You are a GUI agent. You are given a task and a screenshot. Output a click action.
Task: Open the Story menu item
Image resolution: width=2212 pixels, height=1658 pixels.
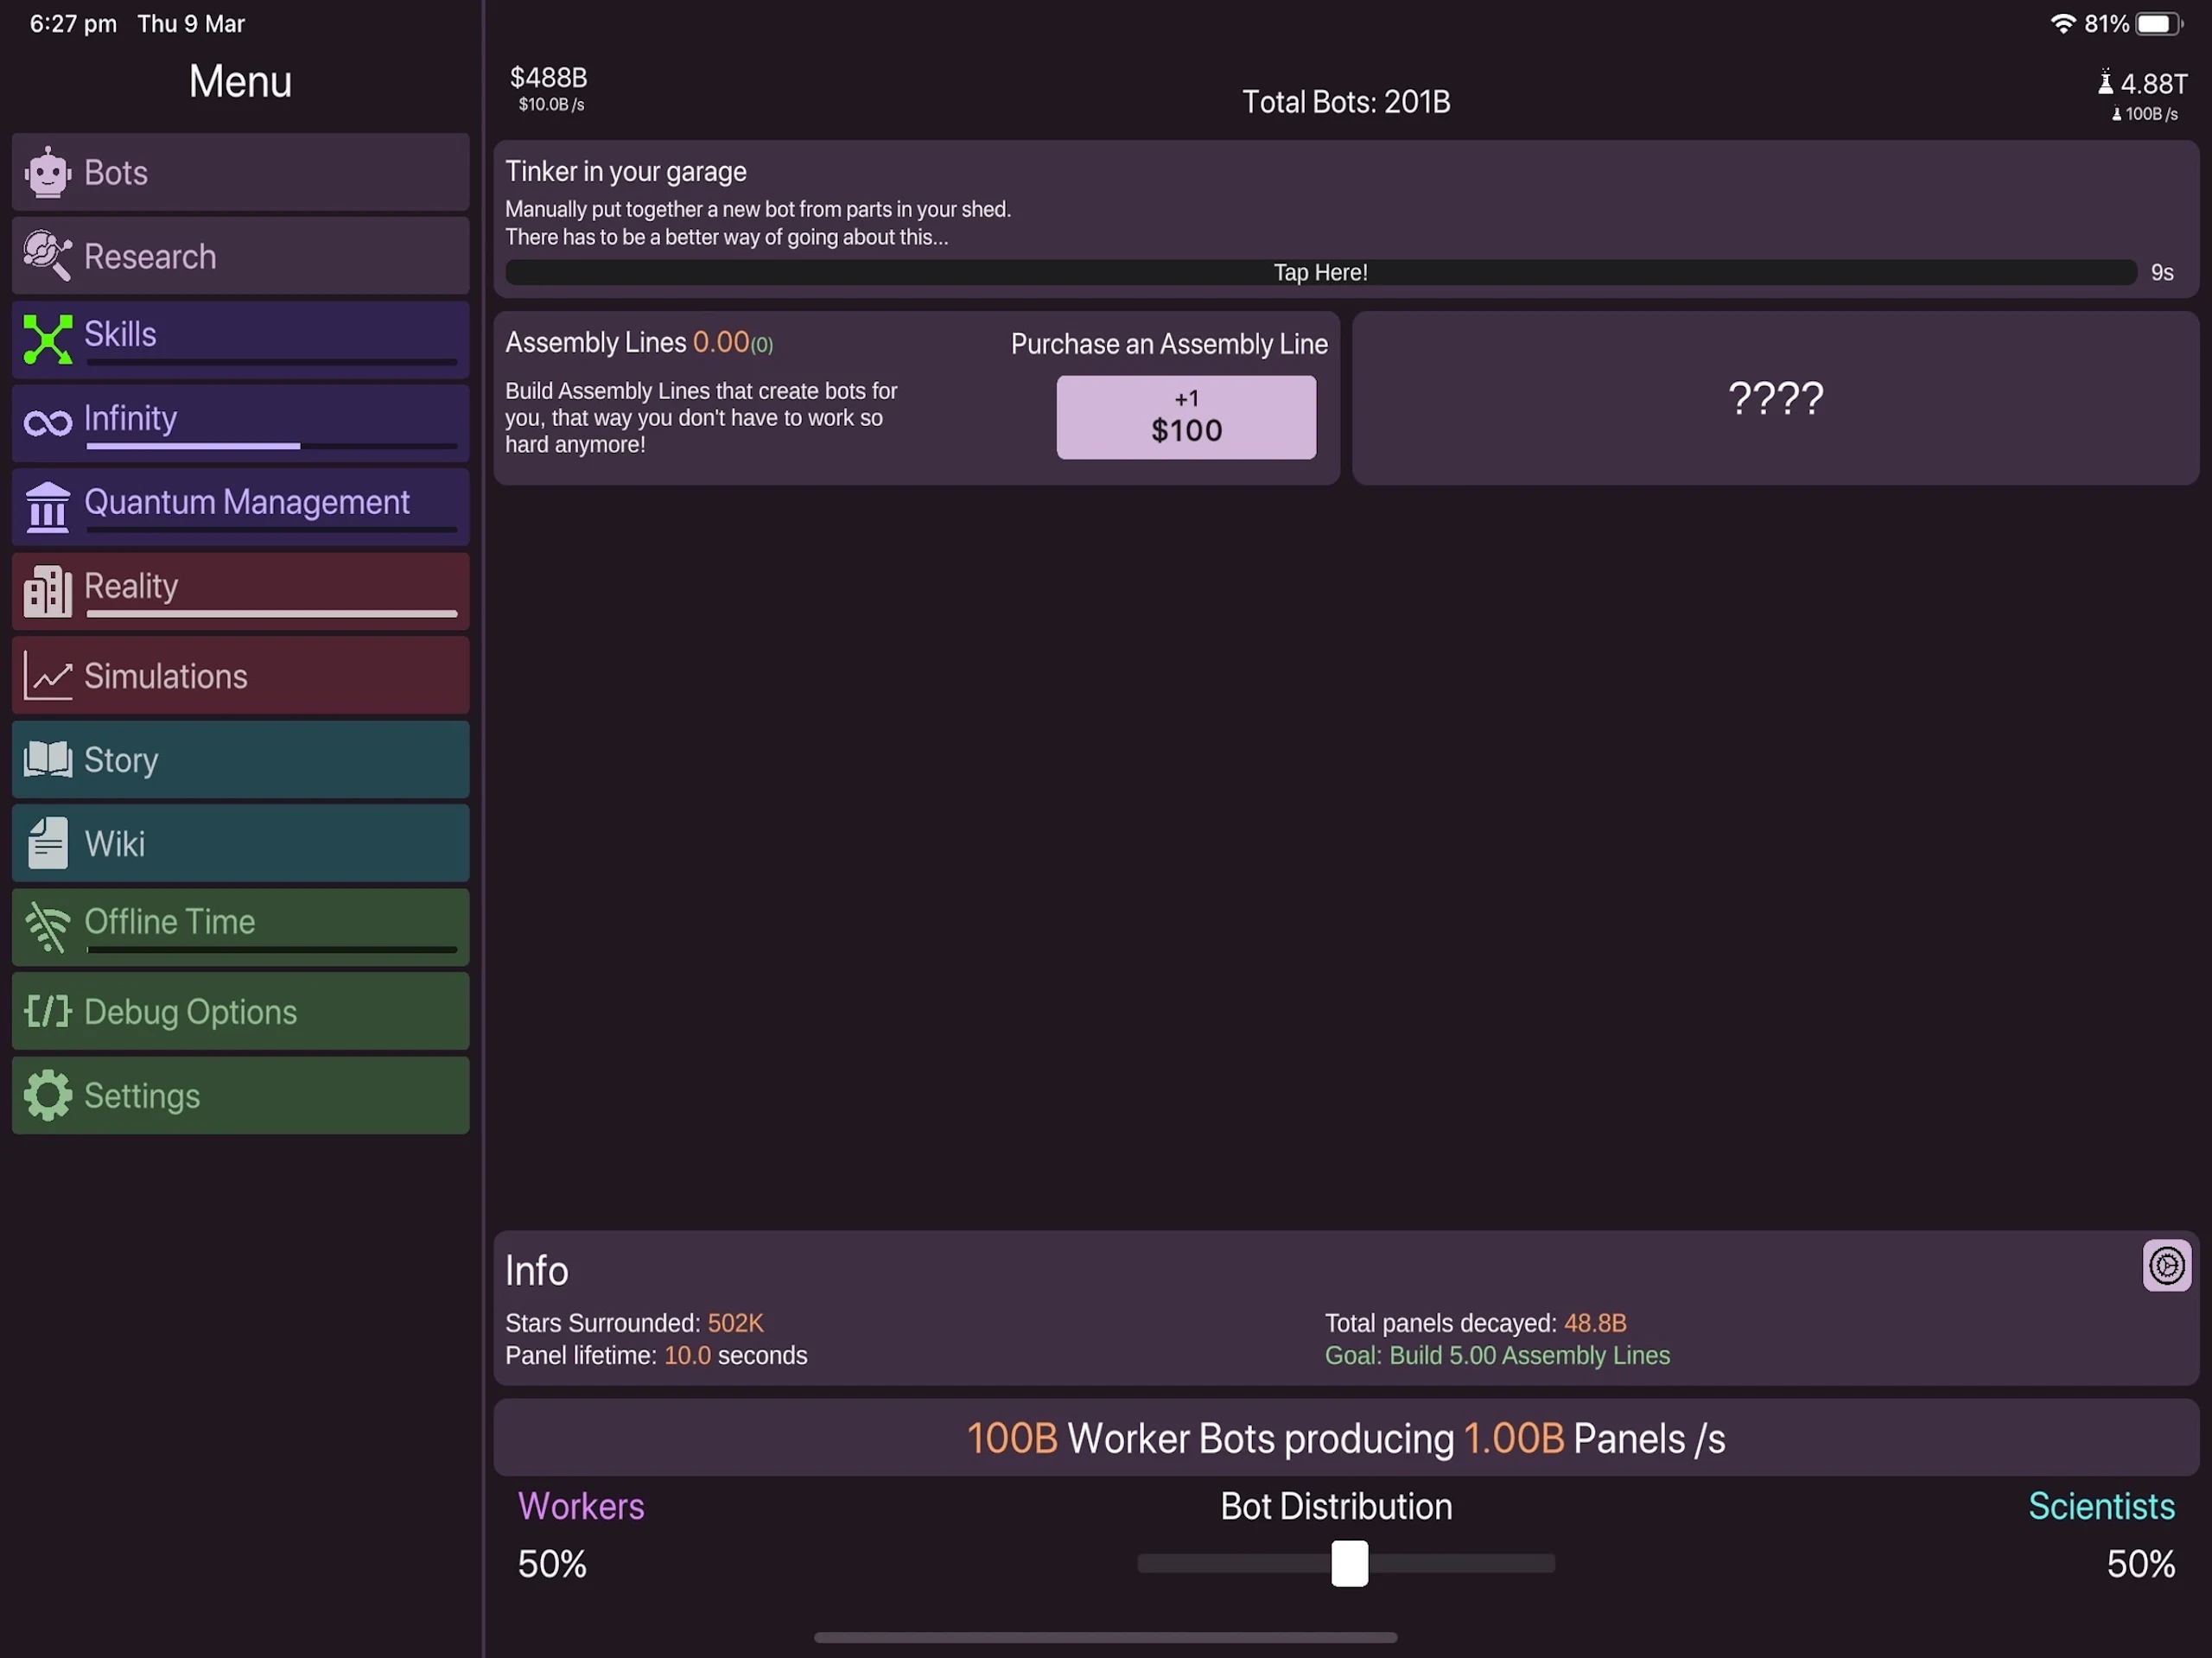[240, 760]
